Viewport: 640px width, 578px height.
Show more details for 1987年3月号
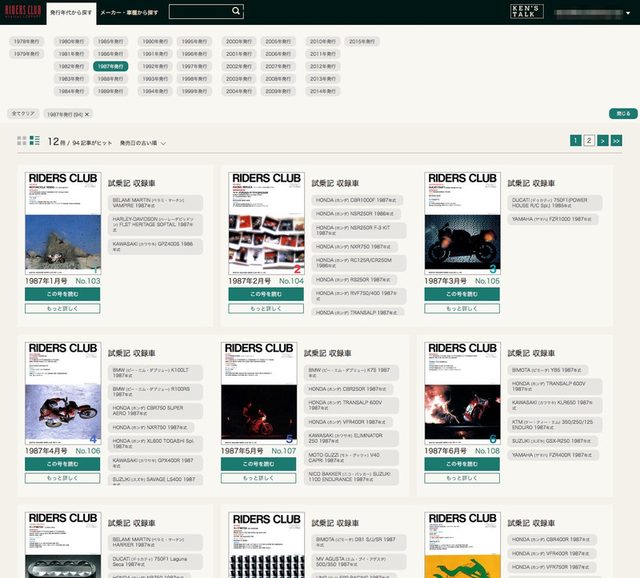[462, 309]
